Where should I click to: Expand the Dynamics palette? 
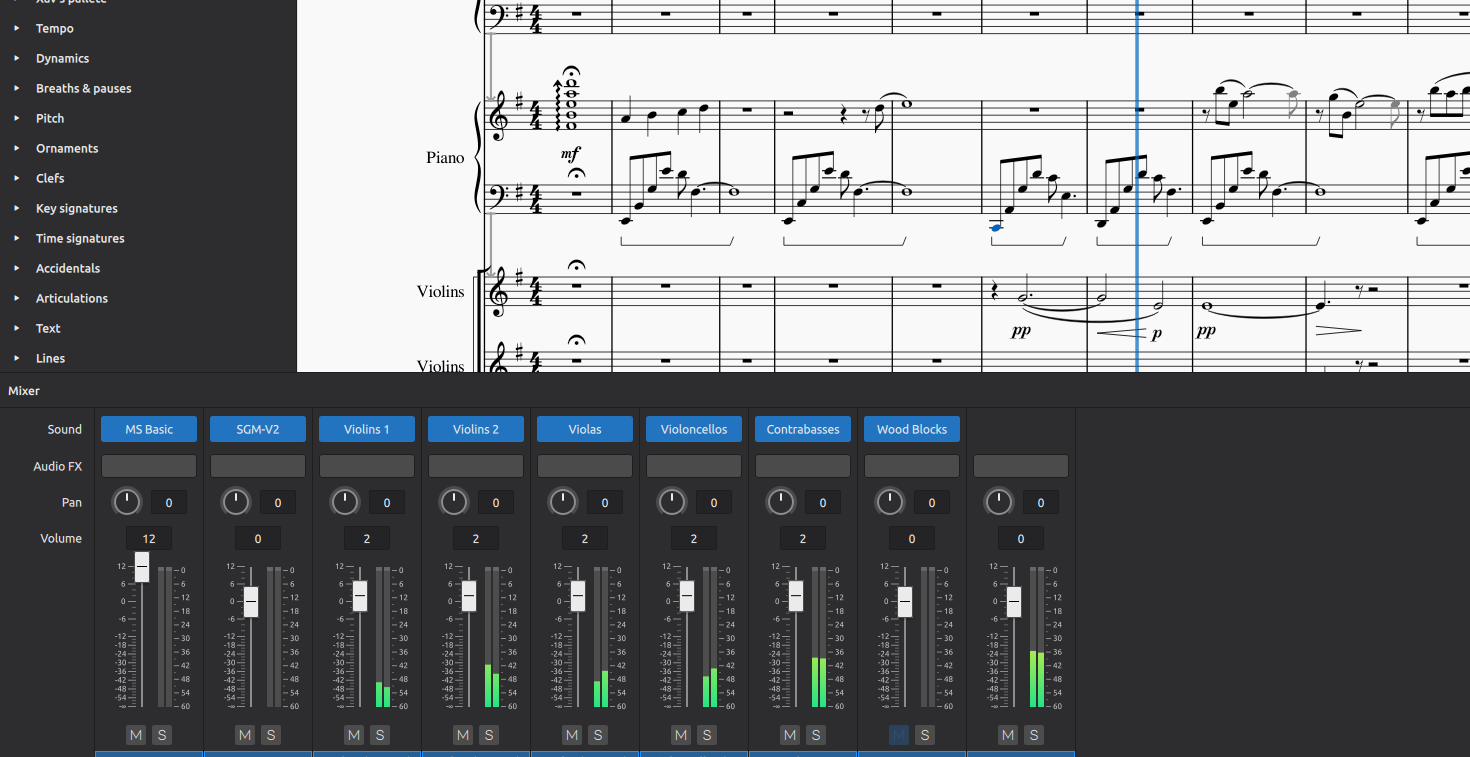[x=60, y=58]
